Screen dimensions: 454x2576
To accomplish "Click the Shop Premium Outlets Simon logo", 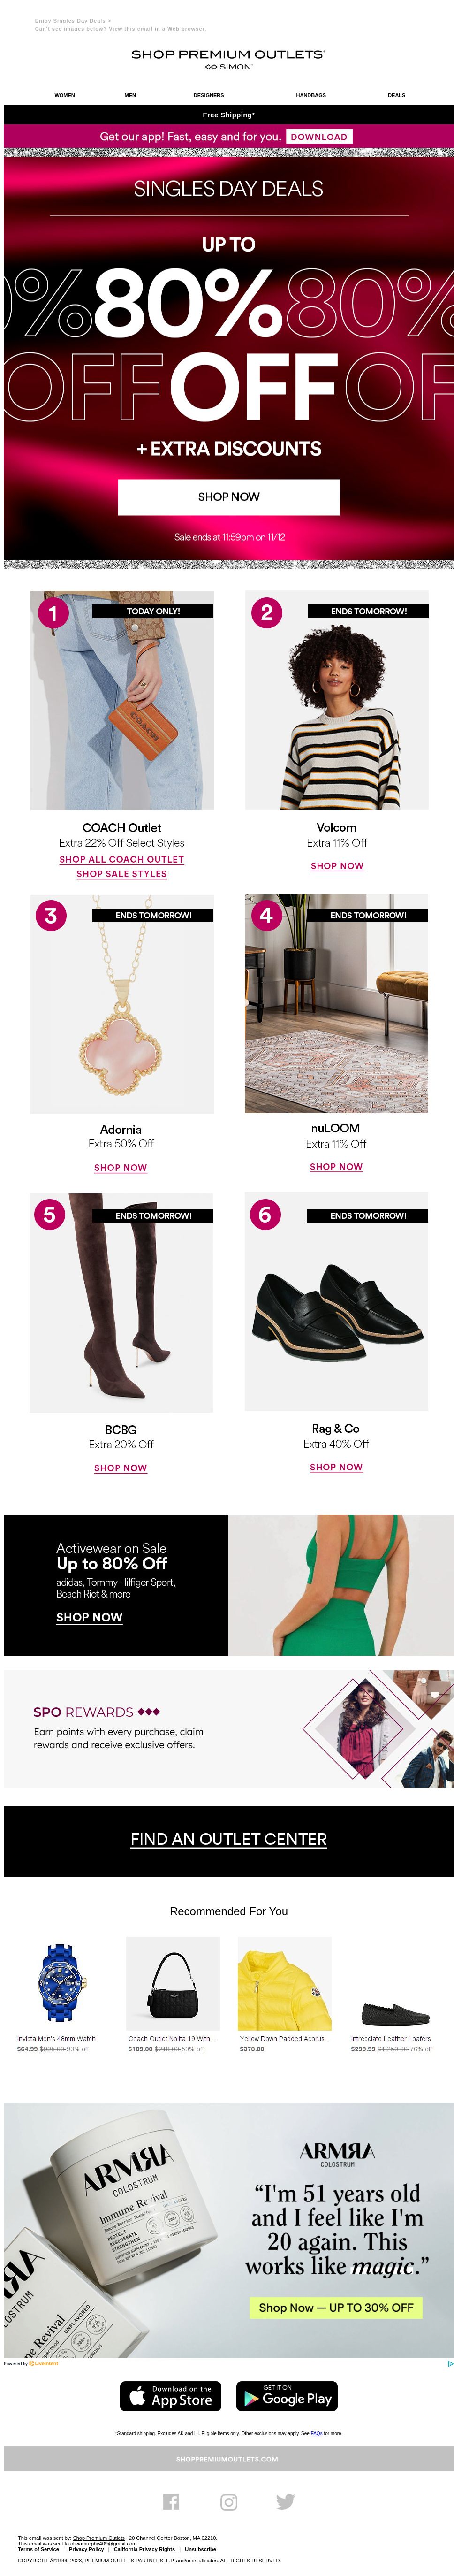I will 228,59.
